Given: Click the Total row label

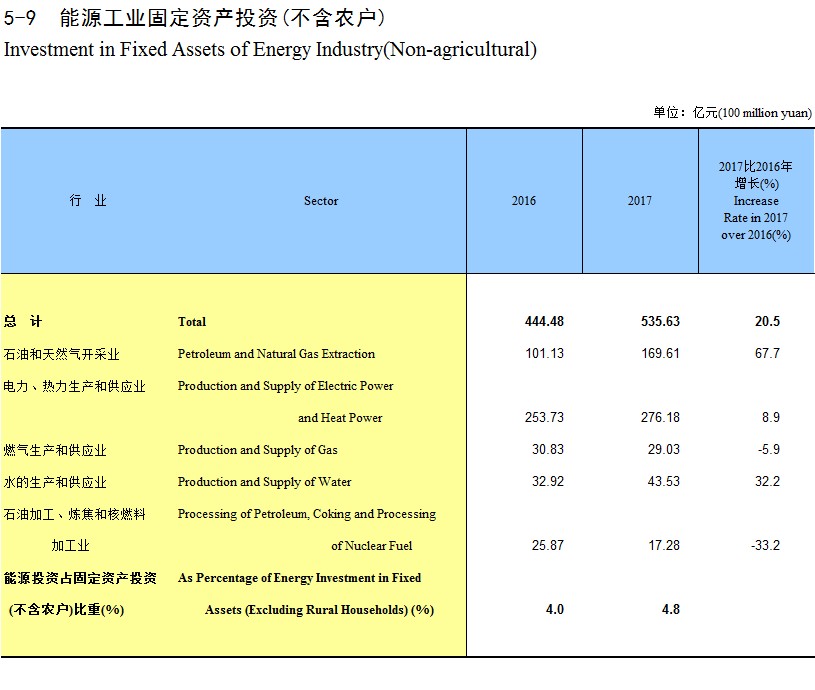Looking at the screenshot, I should click(192, 322).
